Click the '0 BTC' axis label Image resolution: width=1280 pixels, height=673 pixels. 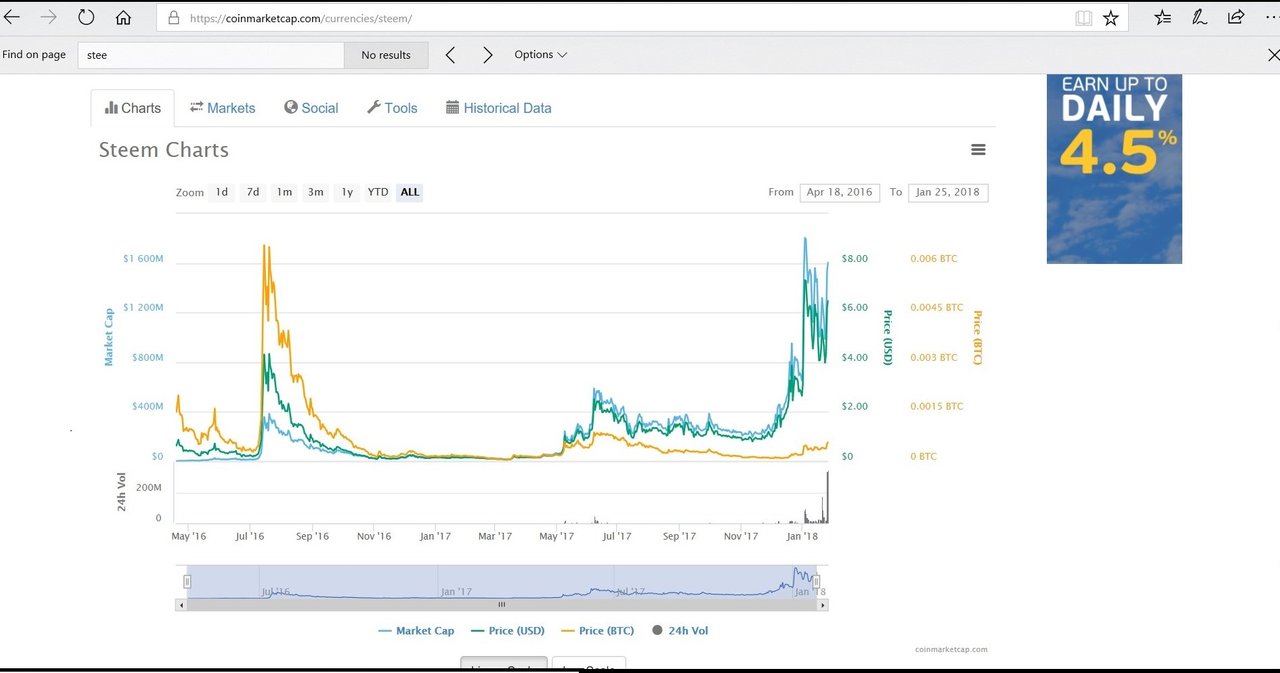tap(924, 457)
